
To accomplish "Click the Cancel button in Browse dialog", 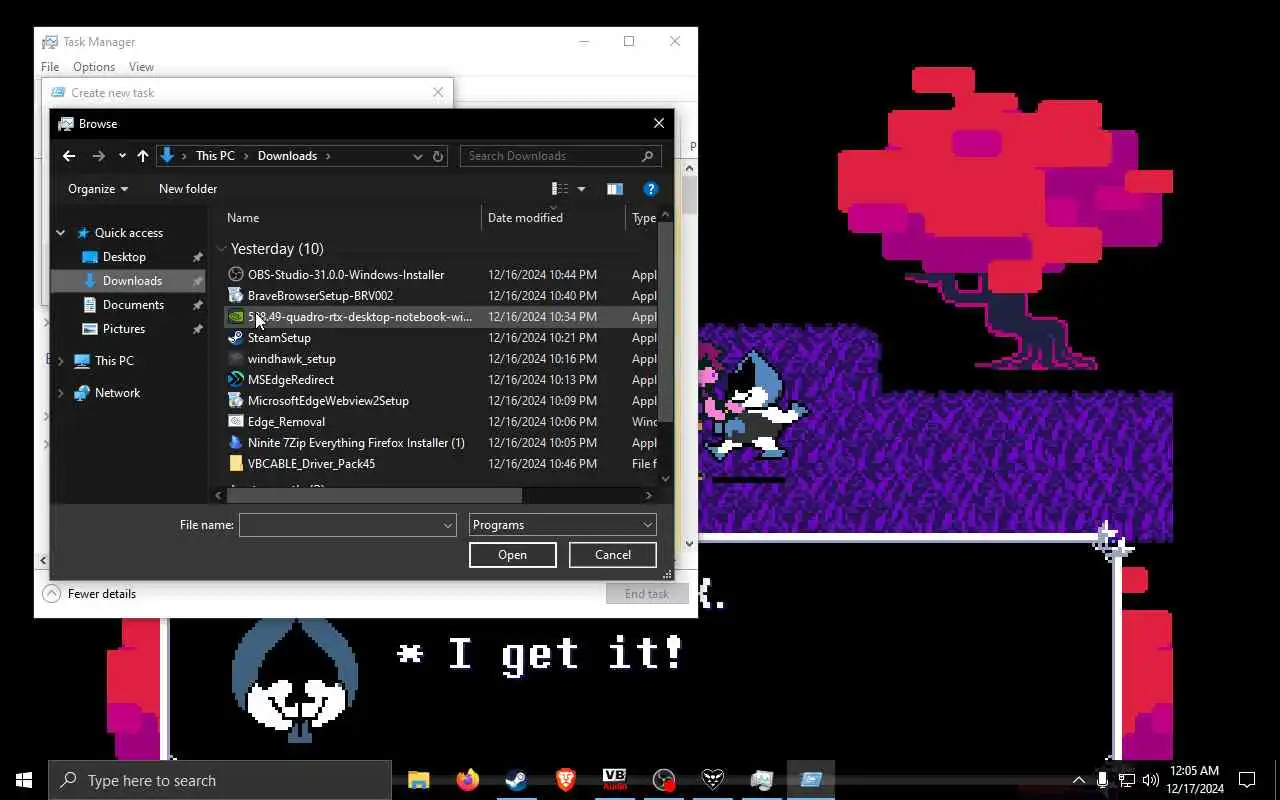I will [x=613, y=555].
